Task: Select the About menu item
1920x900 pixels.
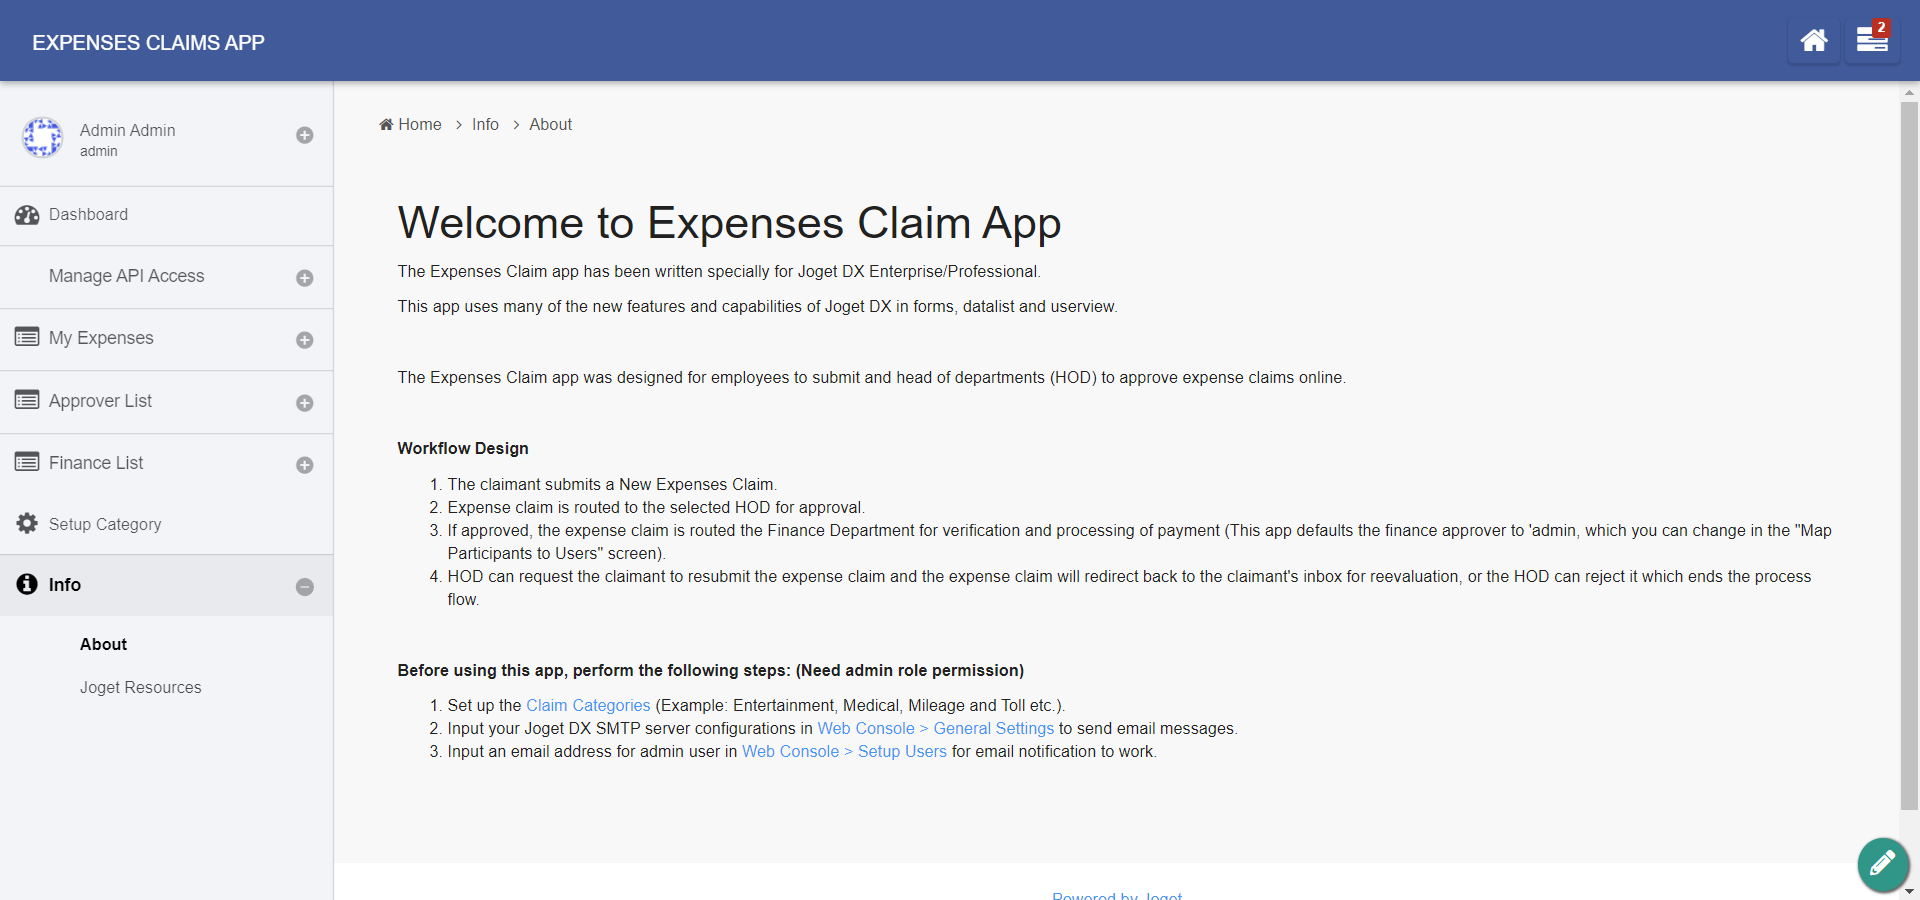Action: point(104,645)
